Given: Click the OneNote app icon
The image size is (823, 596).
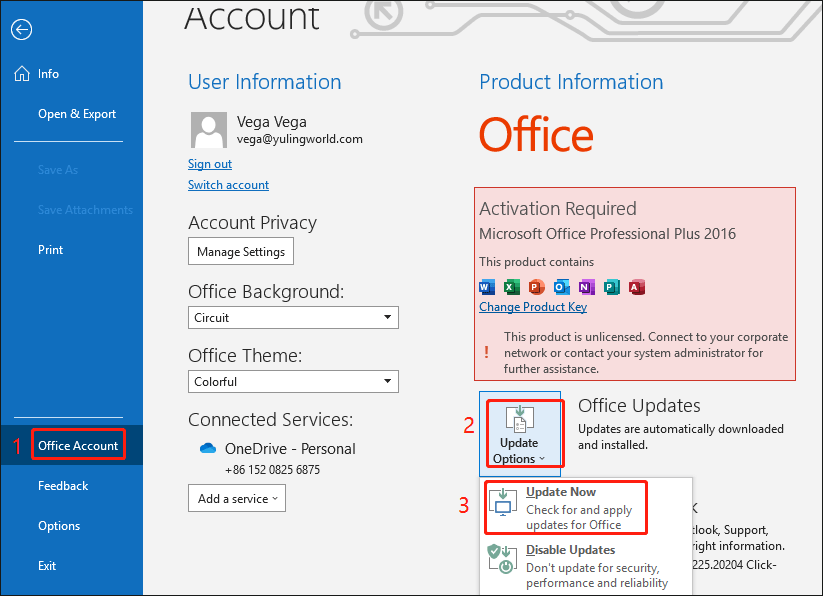Looking at the screenshot, I should (x=586, y=287).
